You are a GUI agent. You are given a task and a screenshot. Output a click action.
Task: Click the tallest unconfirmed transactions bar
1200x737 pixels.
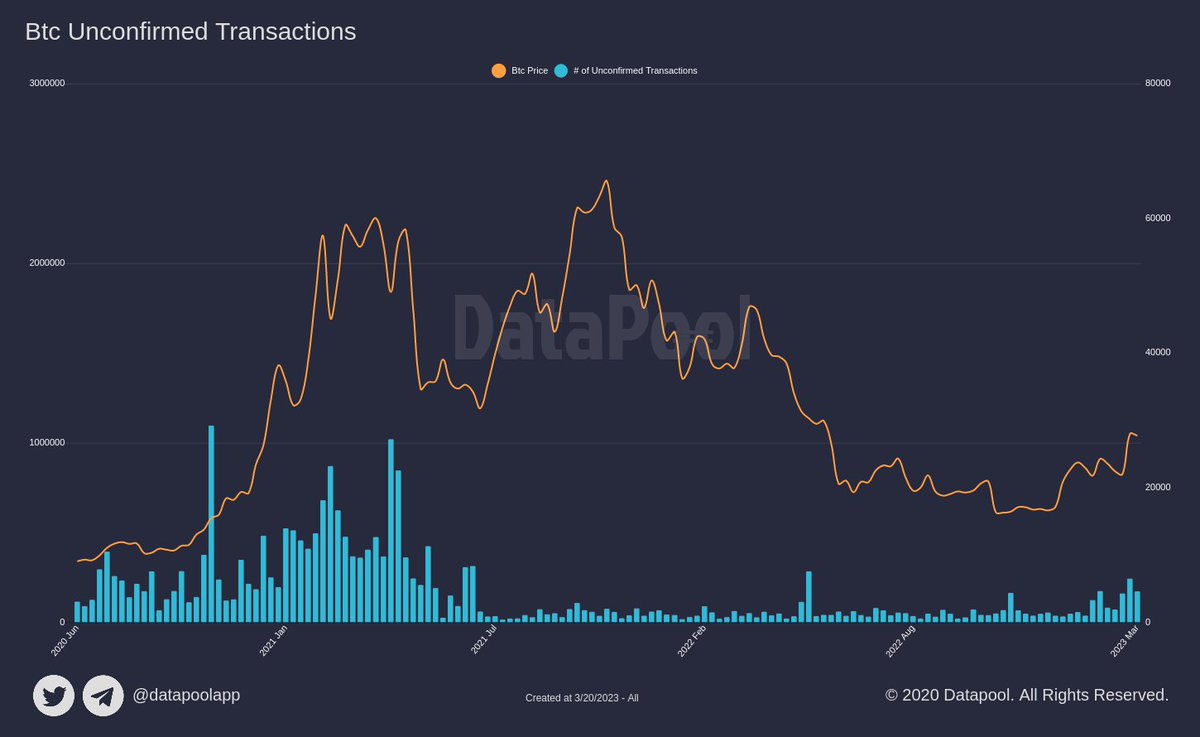click(211, 524)
